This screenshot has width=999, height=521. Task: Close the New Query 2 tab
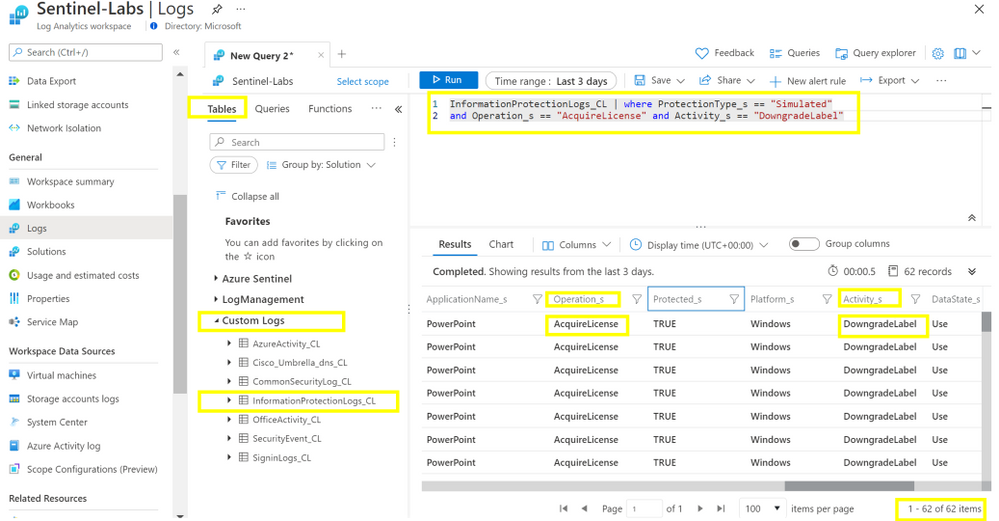coord(320,55)
